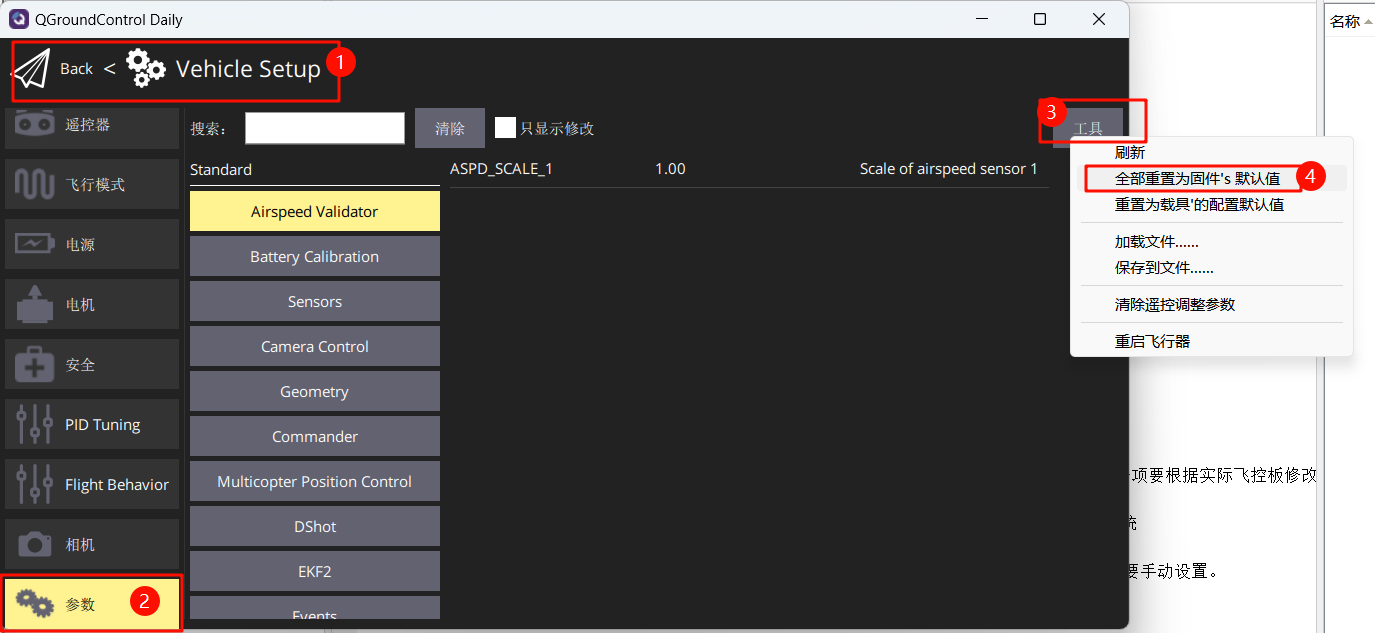Choose 保存到文件 from the menu
This screenshot has height=633, width=1375.
pos(1164,268)
